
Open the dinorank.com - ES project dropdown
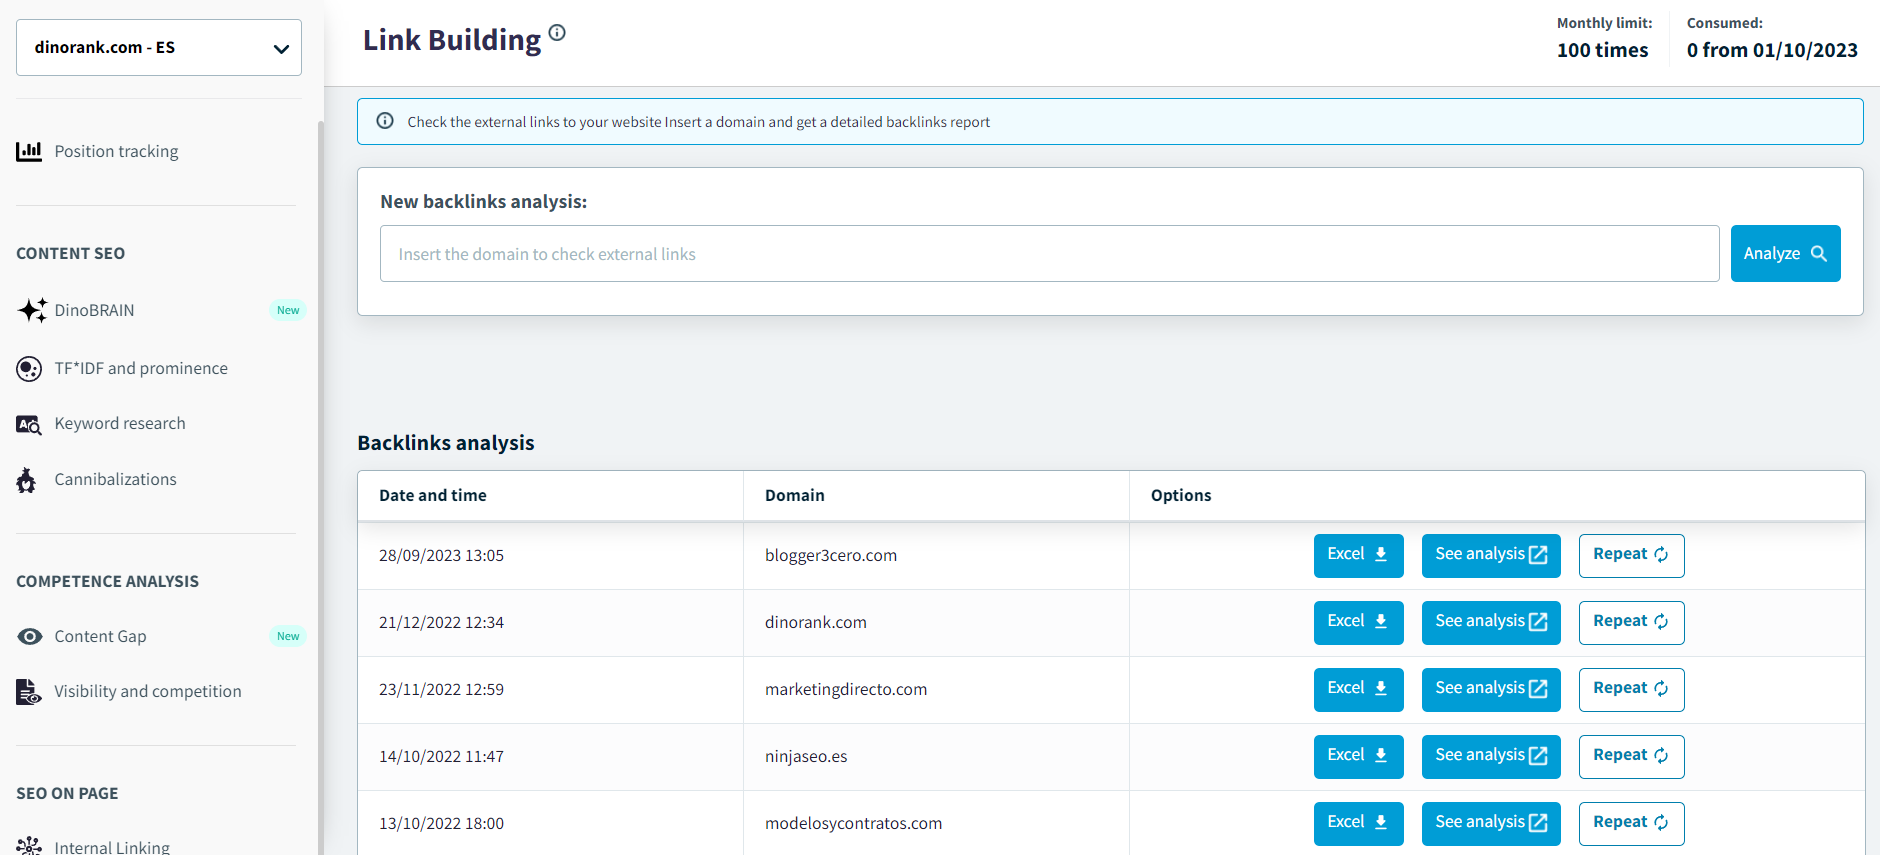(159, 48)
